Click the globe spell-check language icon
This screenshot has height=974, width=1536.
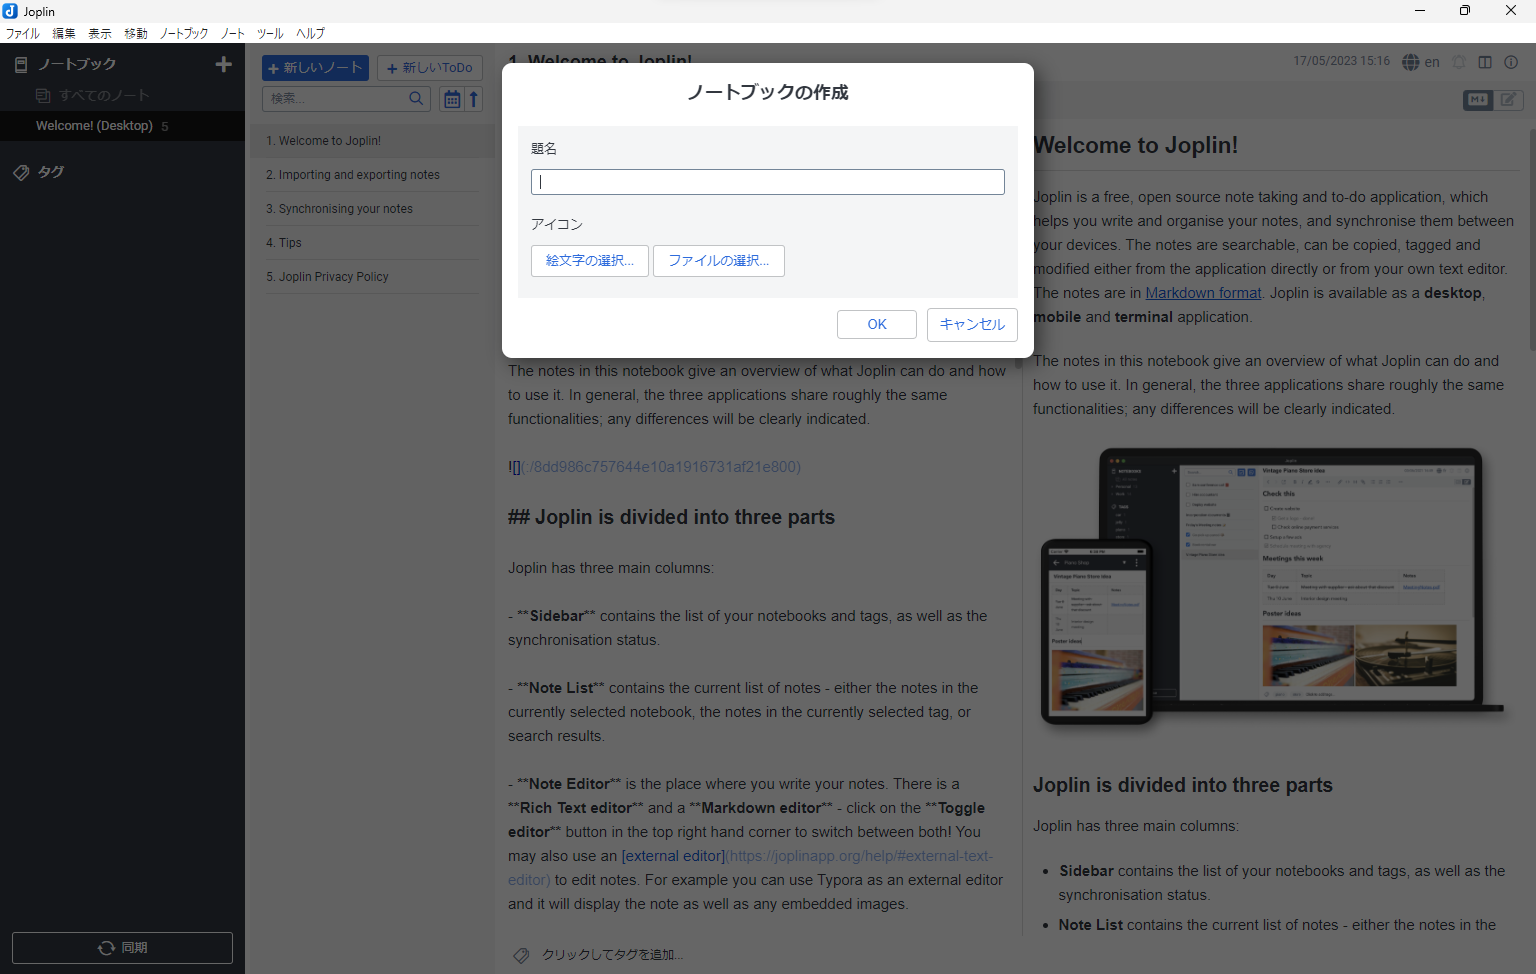coord(1410,62)
